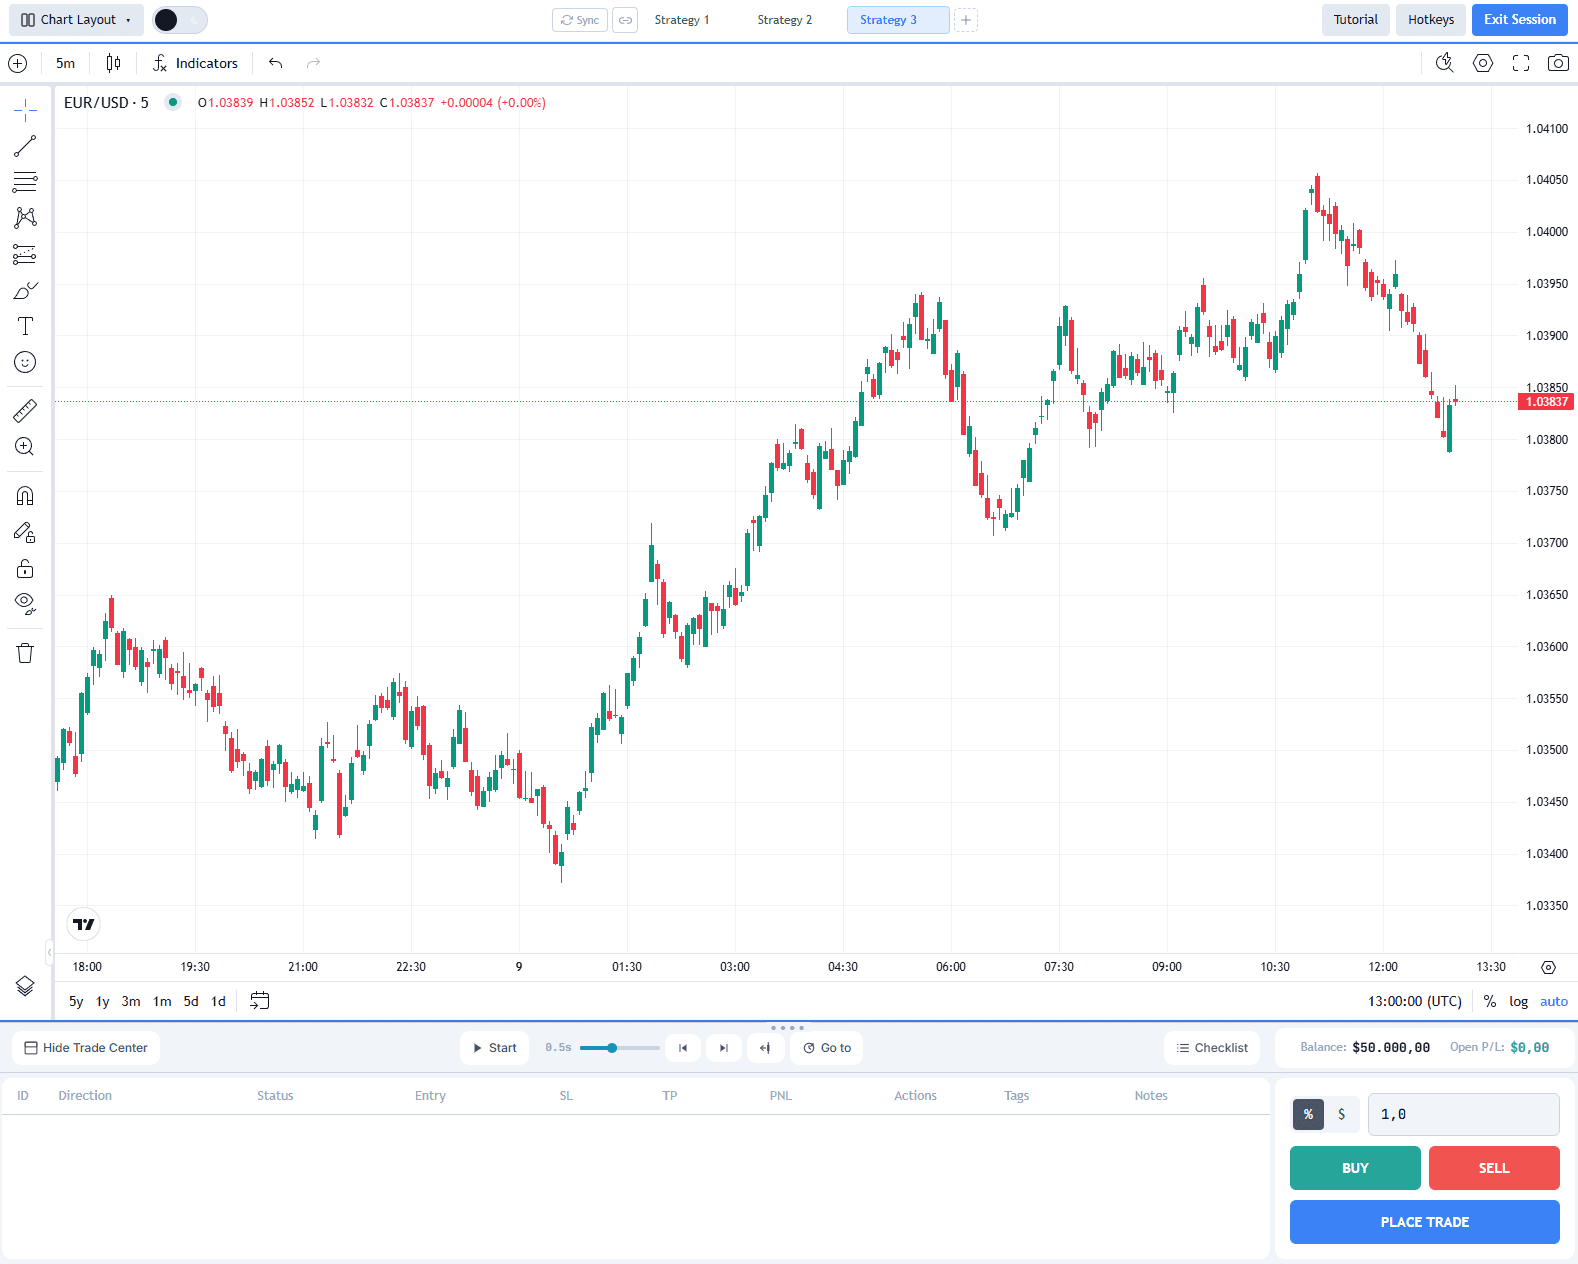The image size is (1578, 1264).
Task: Open the Hotkeys list
Action: pos(1431,20)
